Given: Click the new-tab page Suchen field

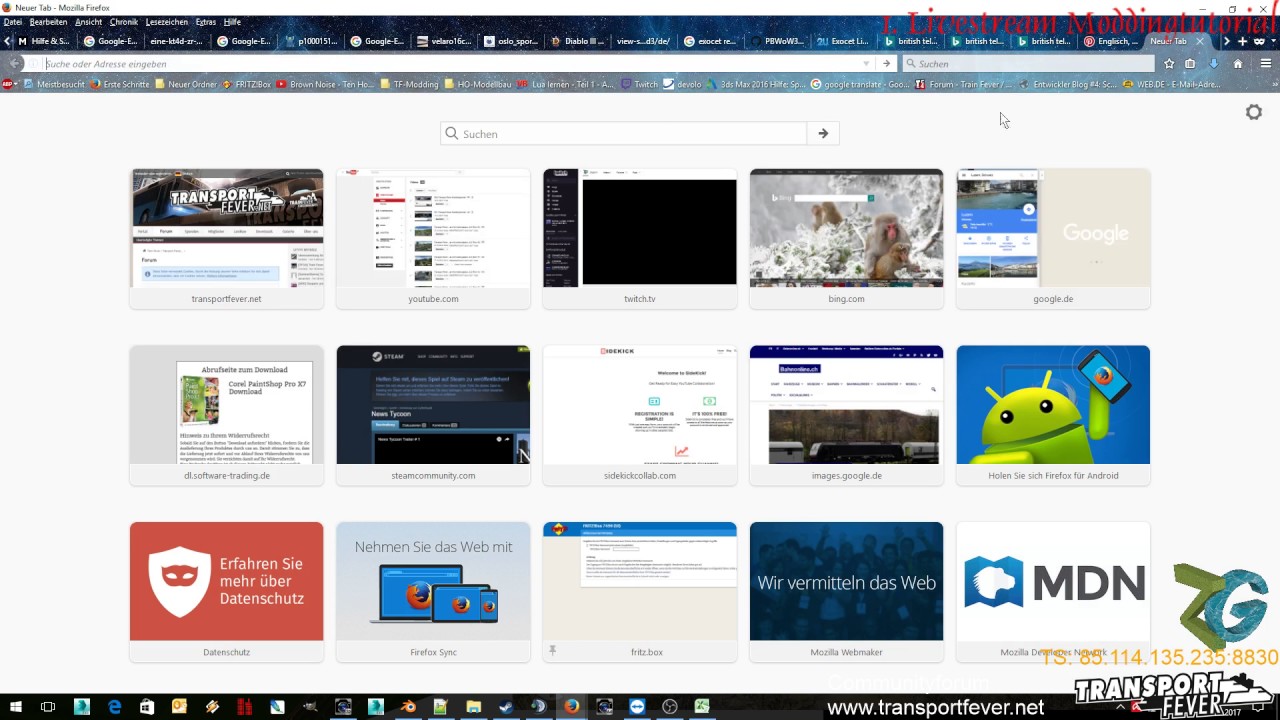Looking at the screenshot, I should [624, 133].
